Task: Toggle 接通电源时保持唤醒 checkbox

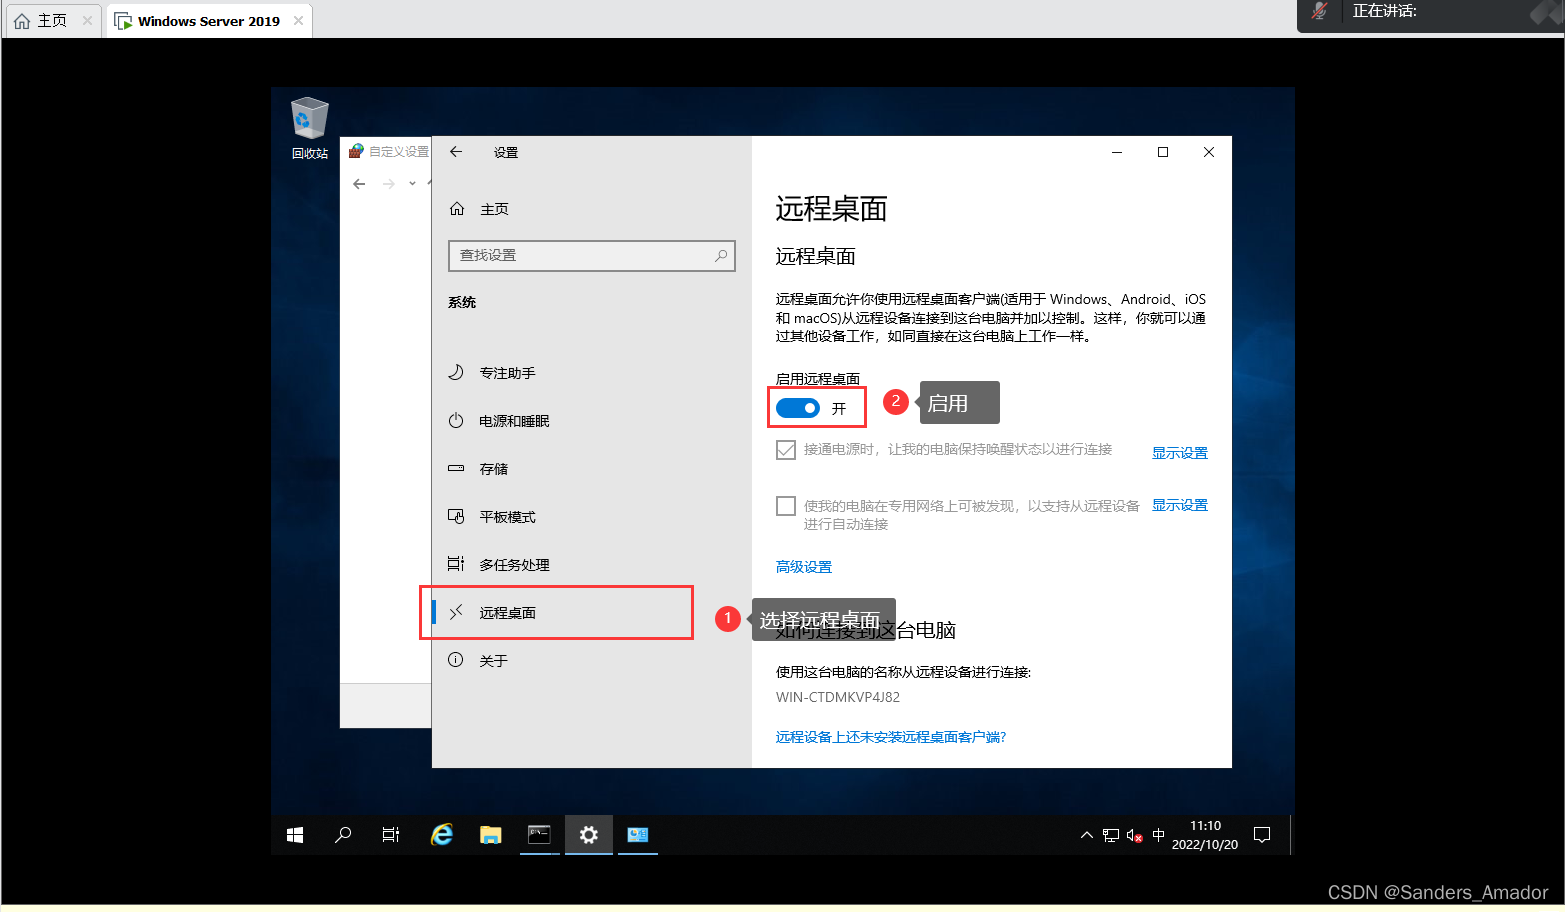Action: [x=786, y=450]
